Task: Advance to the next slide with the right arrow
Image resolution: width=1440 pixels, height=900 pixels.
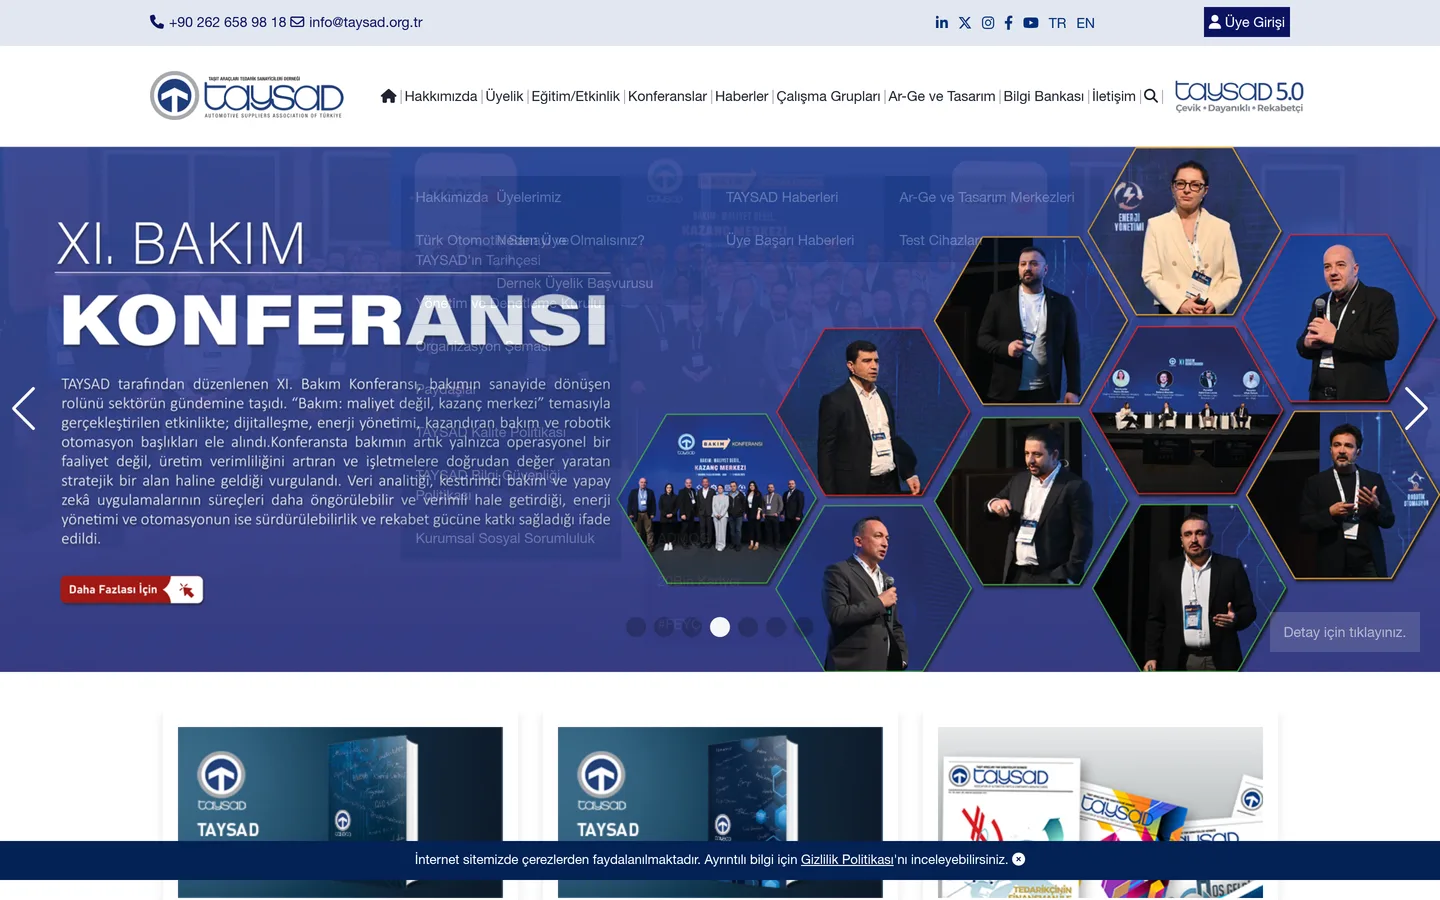Action: 1416,408
